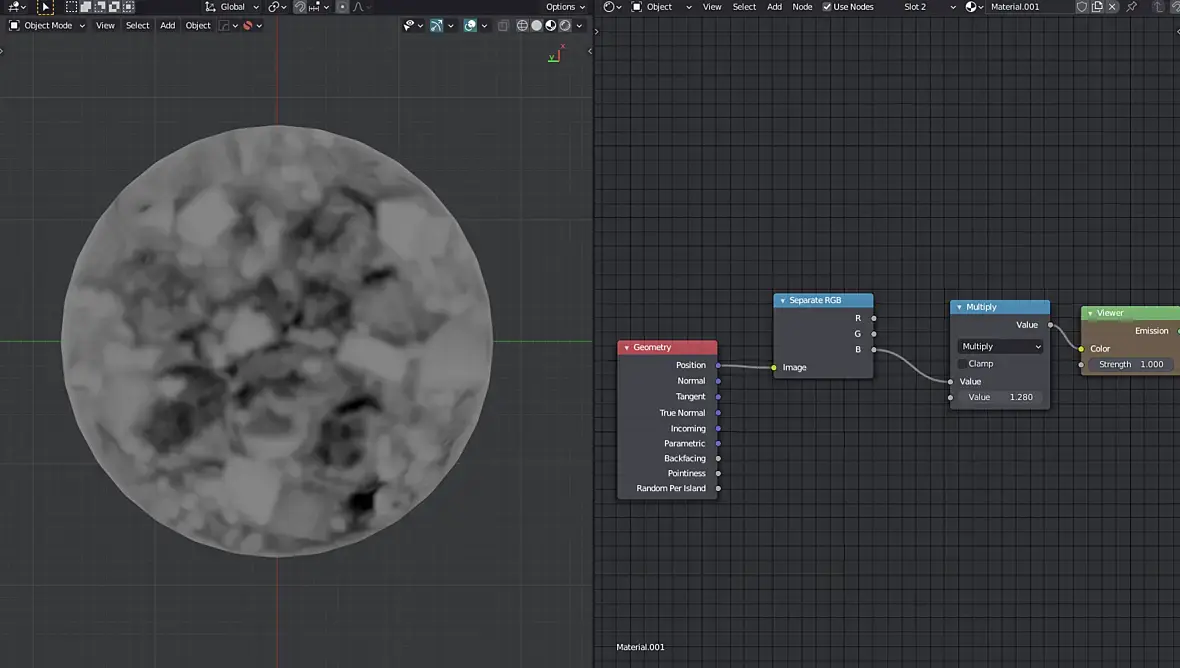Switch to rendered viewport shading
Screen dimensions: 1180x668
(565, 25)
